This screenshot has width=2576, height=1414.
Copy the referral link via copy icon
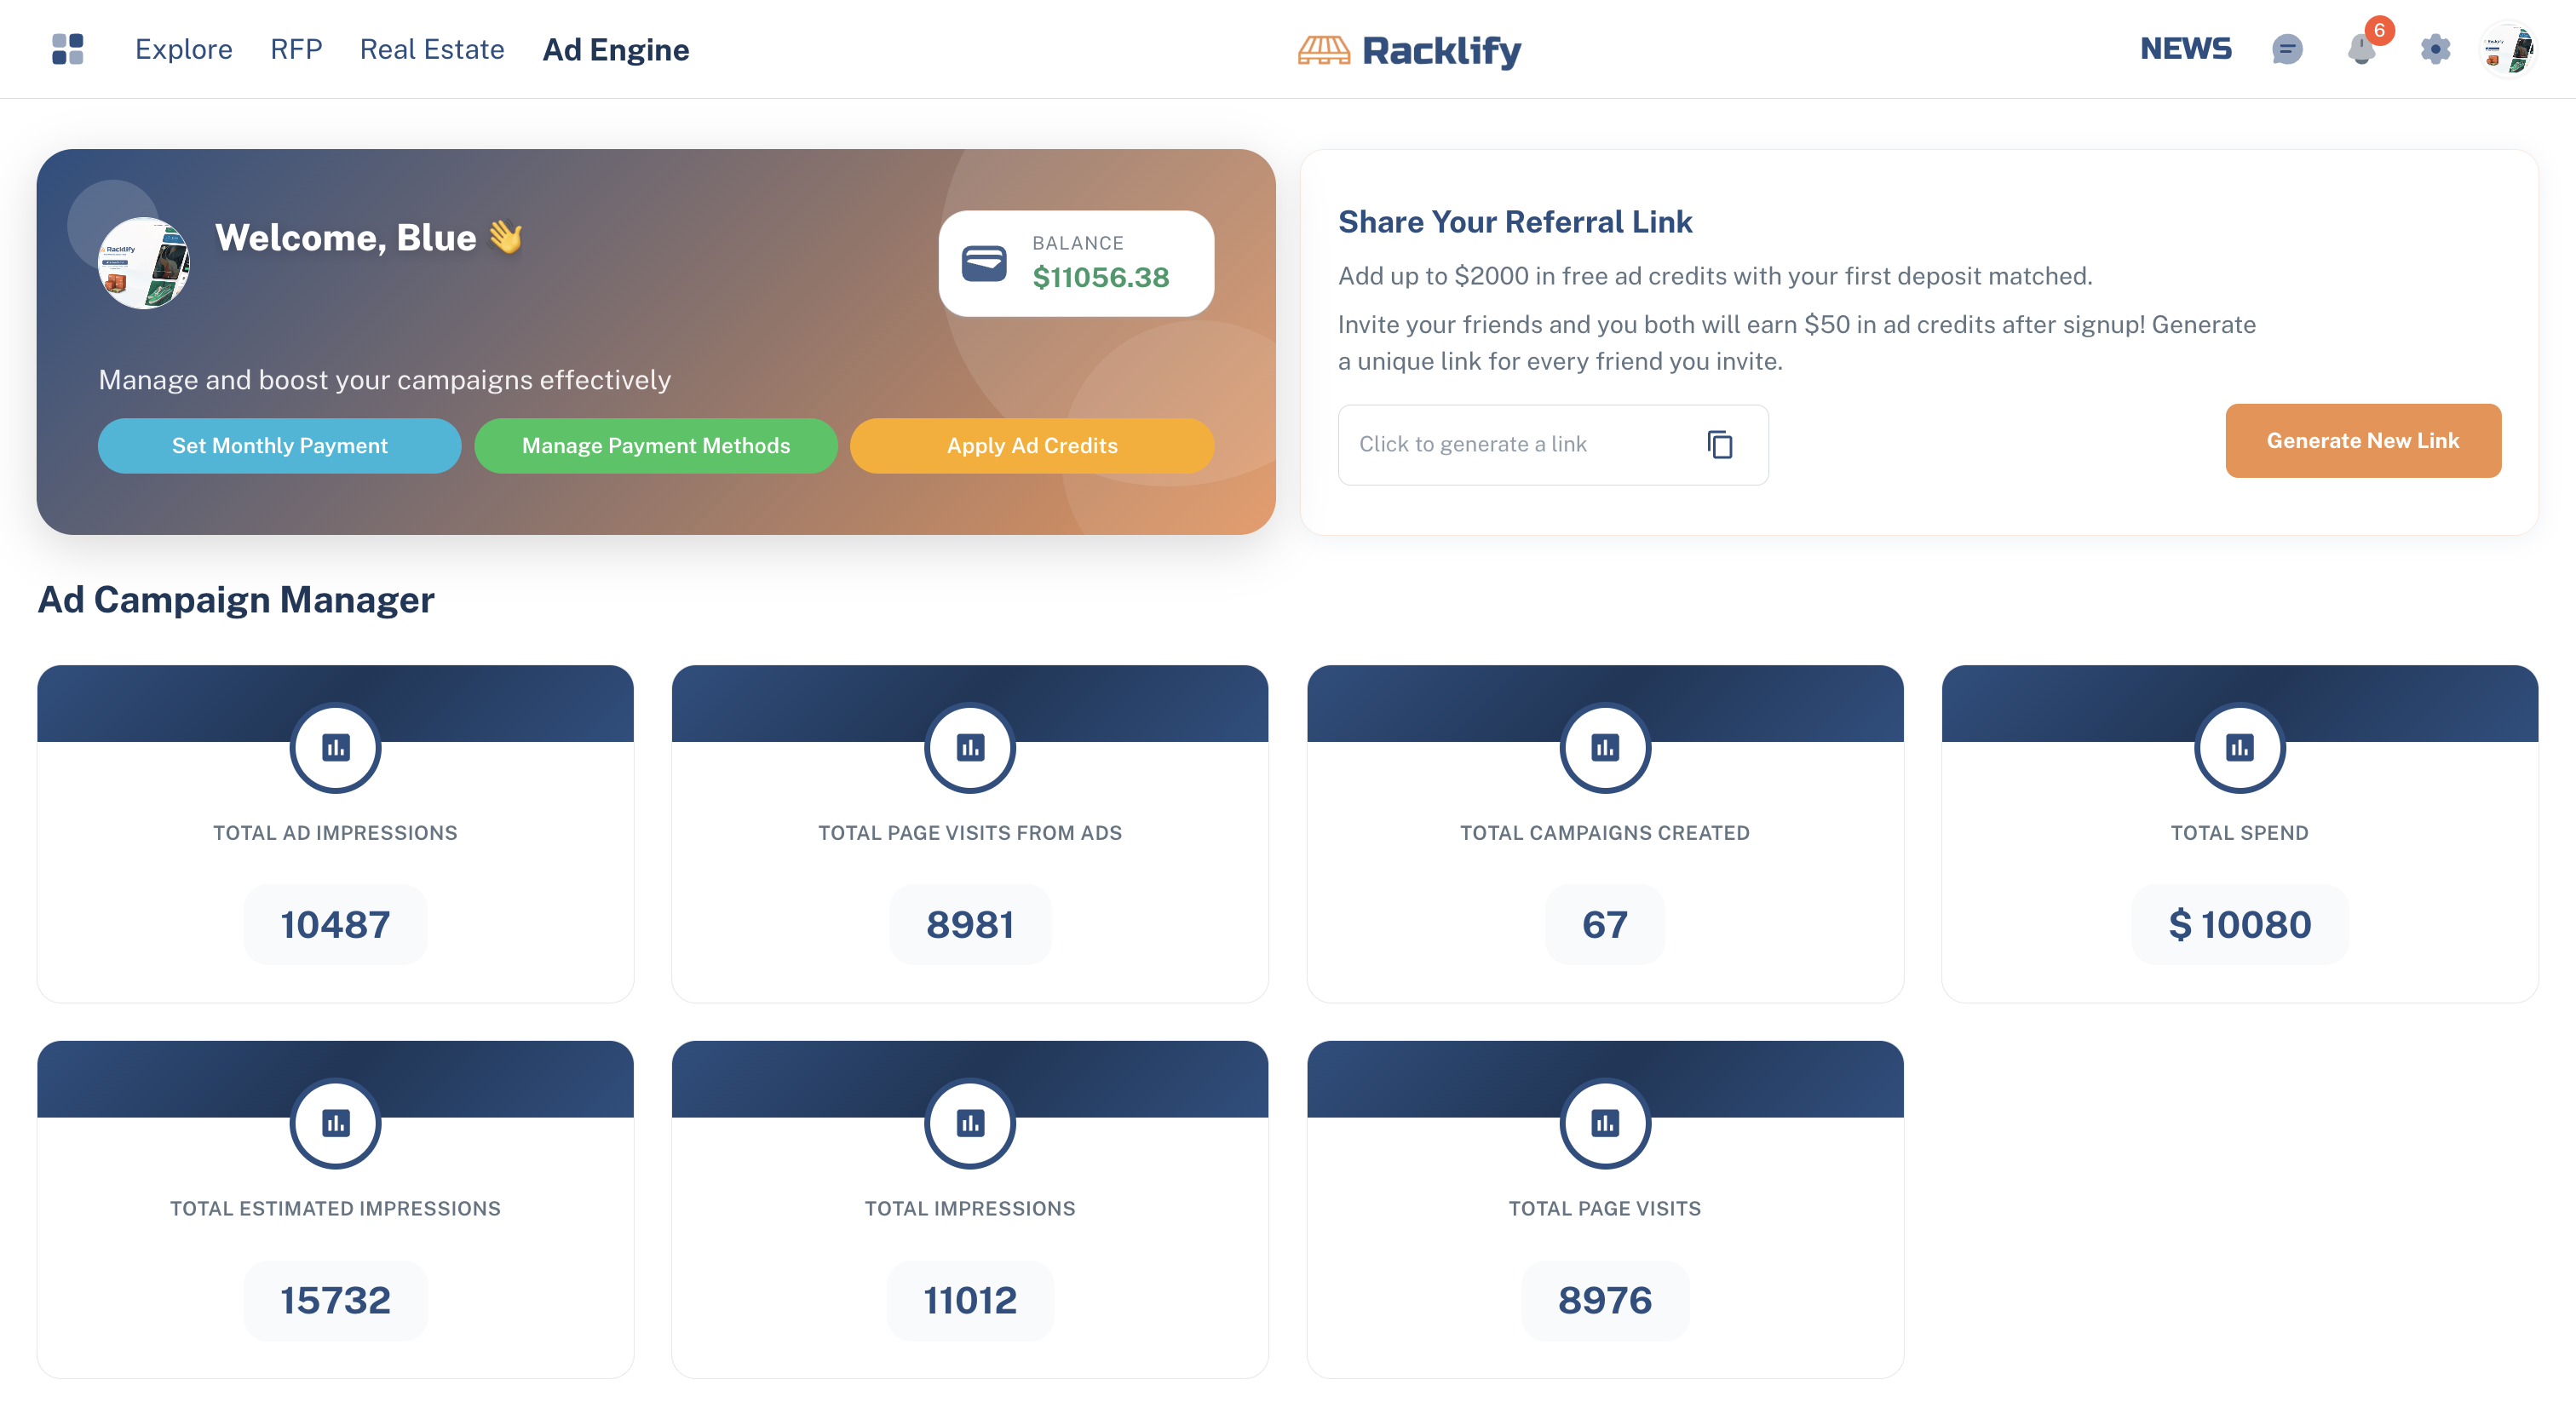coord(1719,444)
